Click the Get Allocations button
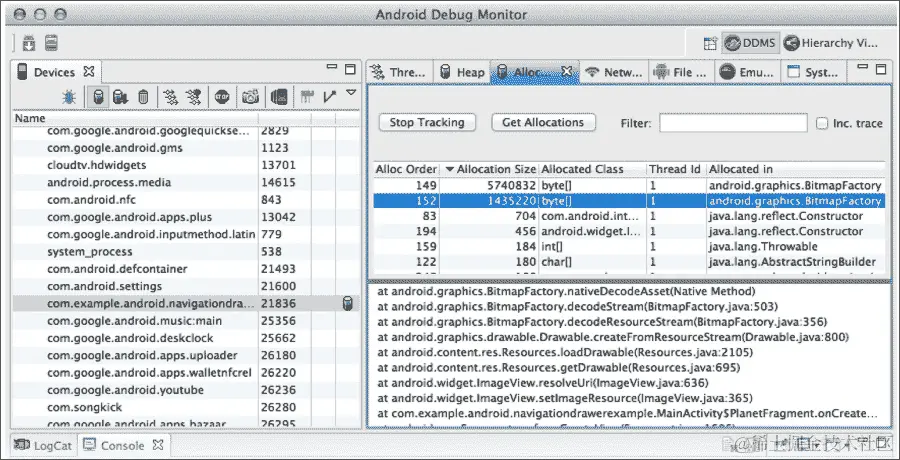The width and height of the screenshot is (900, 460). pos(543,122)
